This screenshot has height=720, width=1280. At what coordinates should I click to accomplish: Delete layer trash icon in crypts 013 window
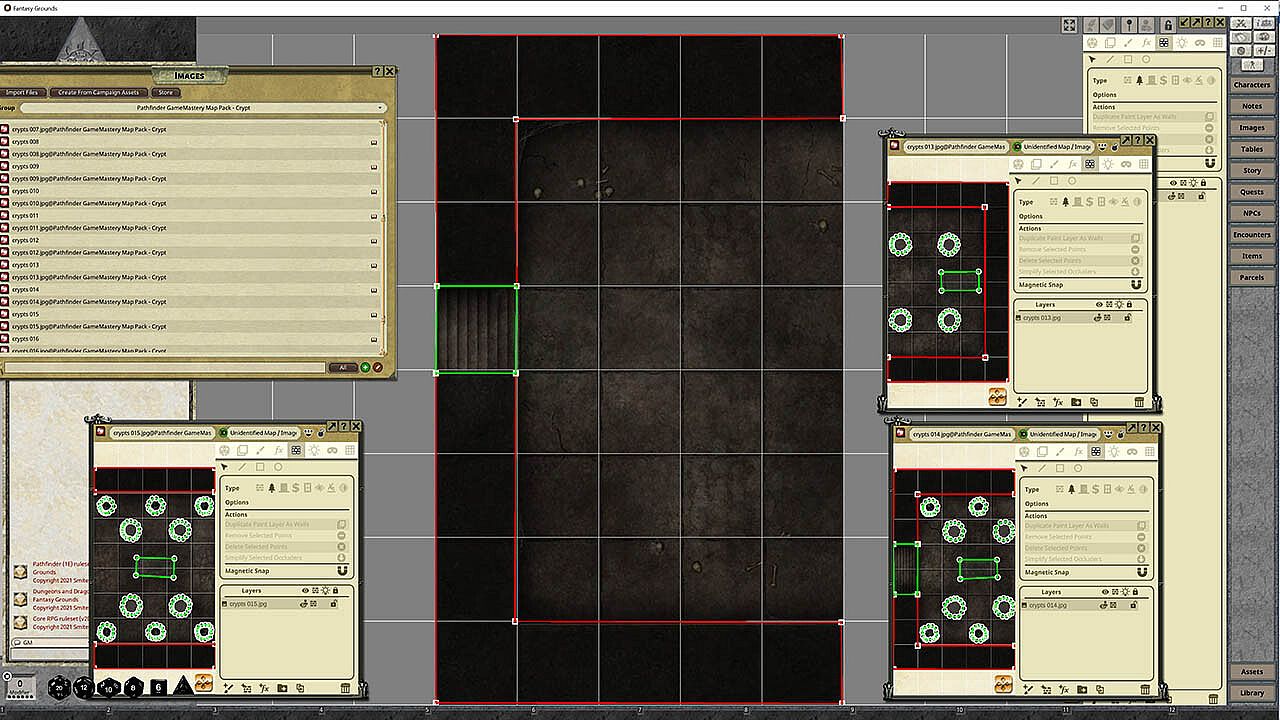point(1139,402)
